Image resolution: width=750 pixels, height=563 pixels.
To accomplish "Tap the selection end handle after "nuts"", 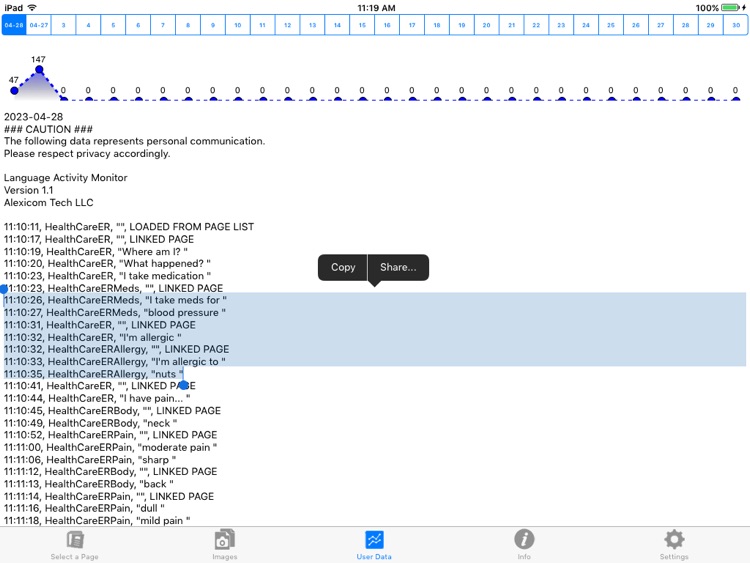I will click(x=184, y=385).
